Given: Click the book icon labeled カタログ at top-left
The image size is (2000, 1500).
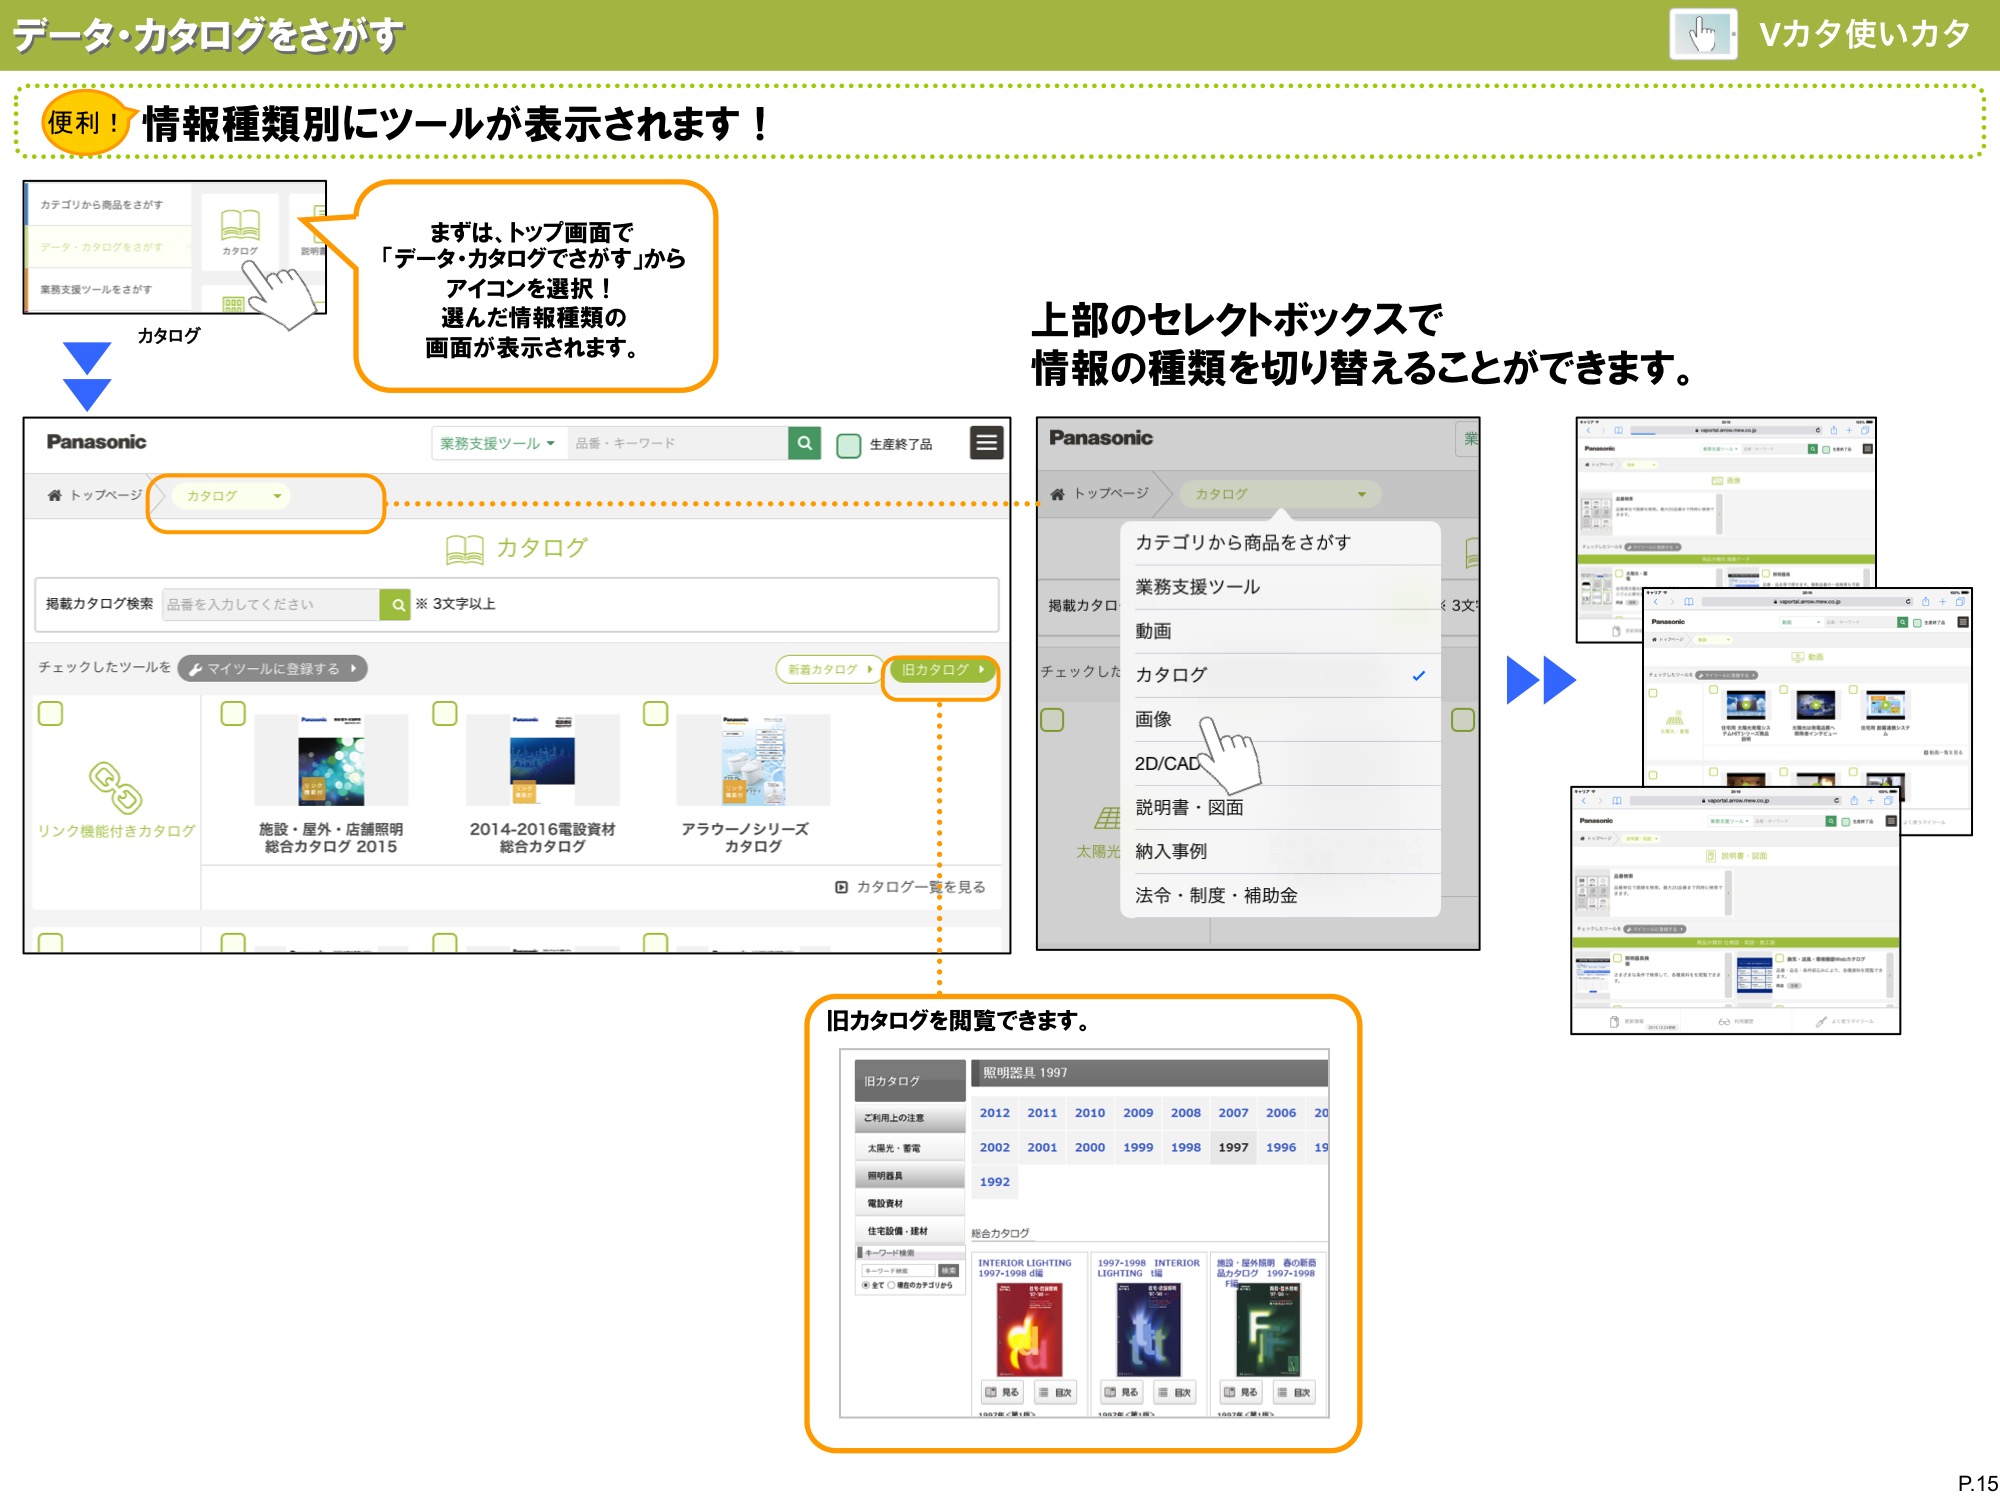Looking at the screenshot, I should (240, 225).
